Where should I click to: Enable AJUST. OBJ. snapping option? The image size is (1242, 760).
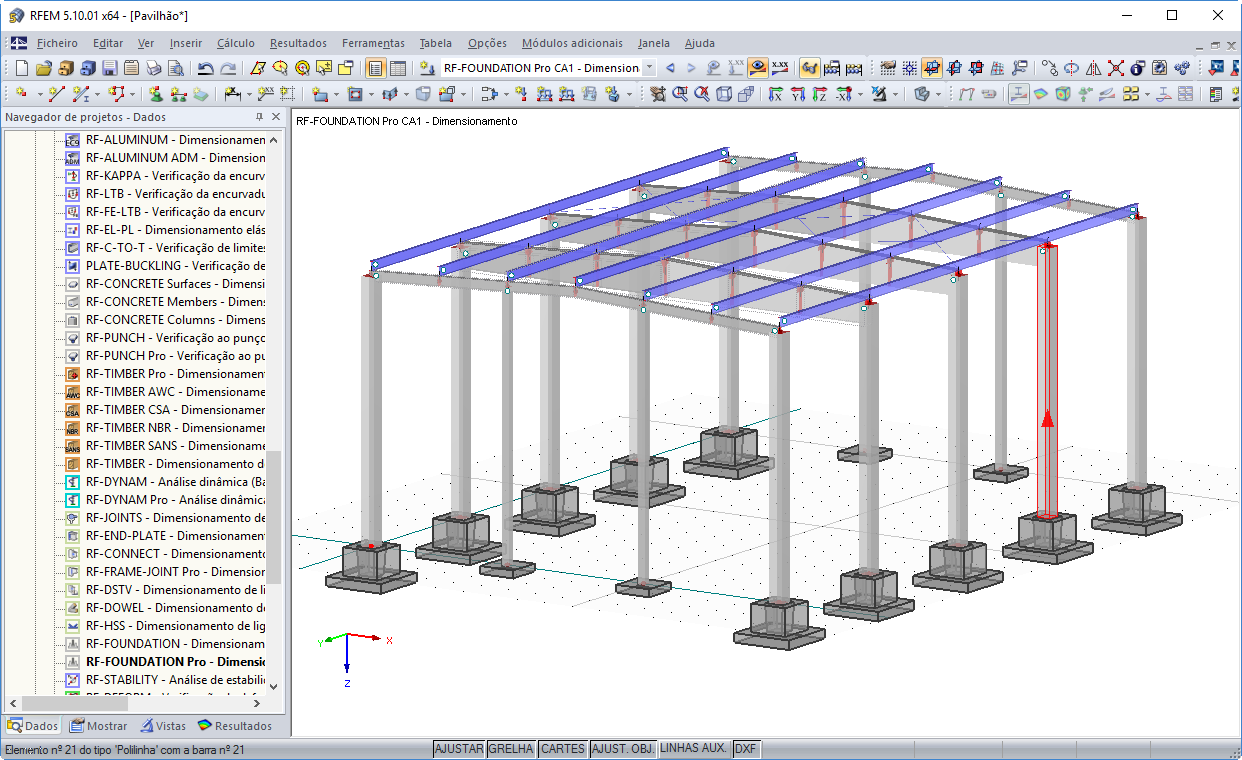coord(622,748)
